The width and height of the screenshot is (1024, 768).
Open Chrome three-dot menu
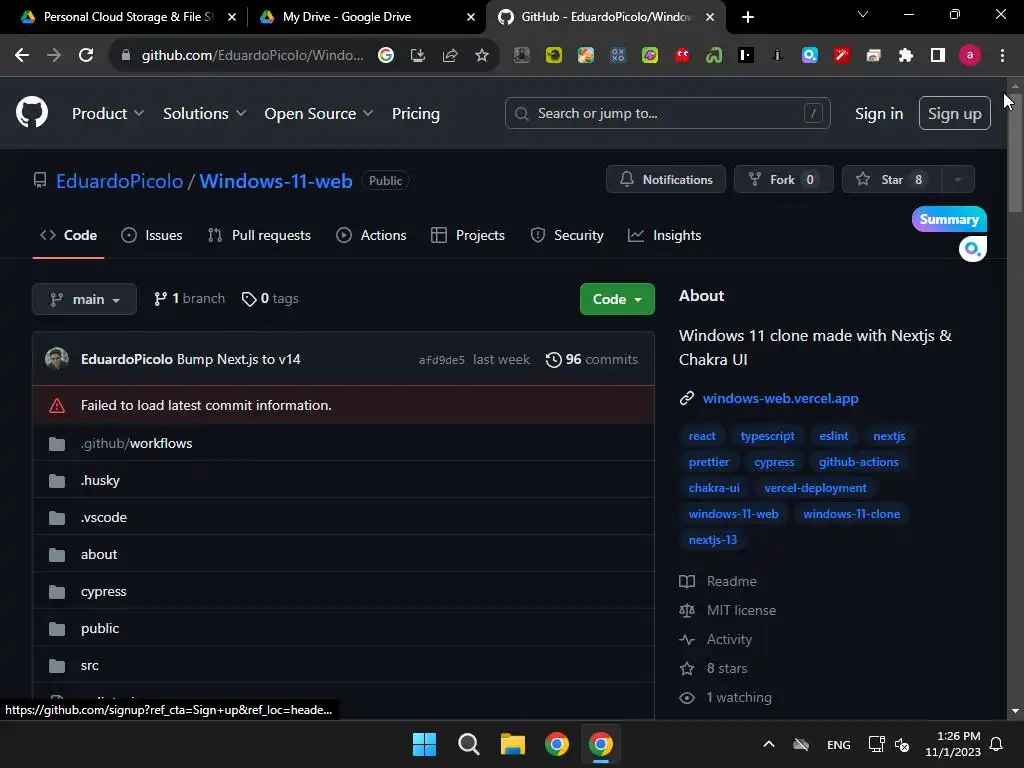1002,56
